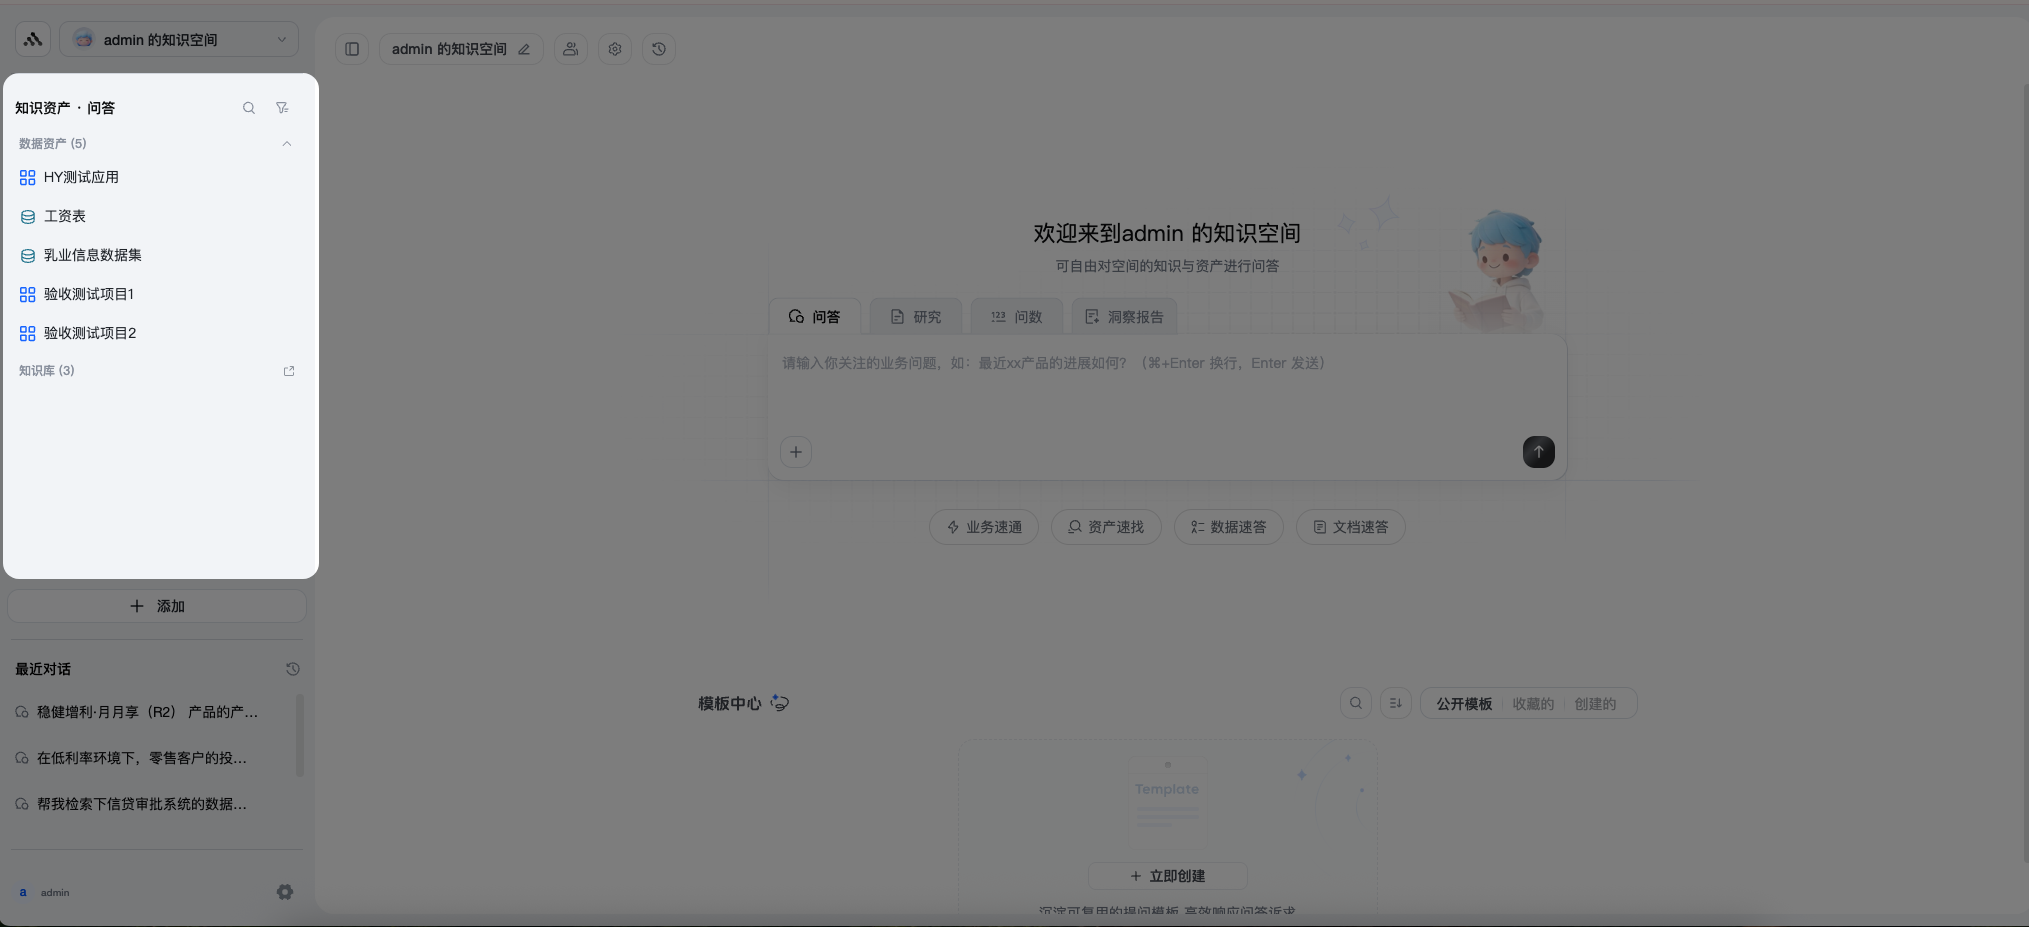Switch to the 问数 tab

(x=1016, y=317)
